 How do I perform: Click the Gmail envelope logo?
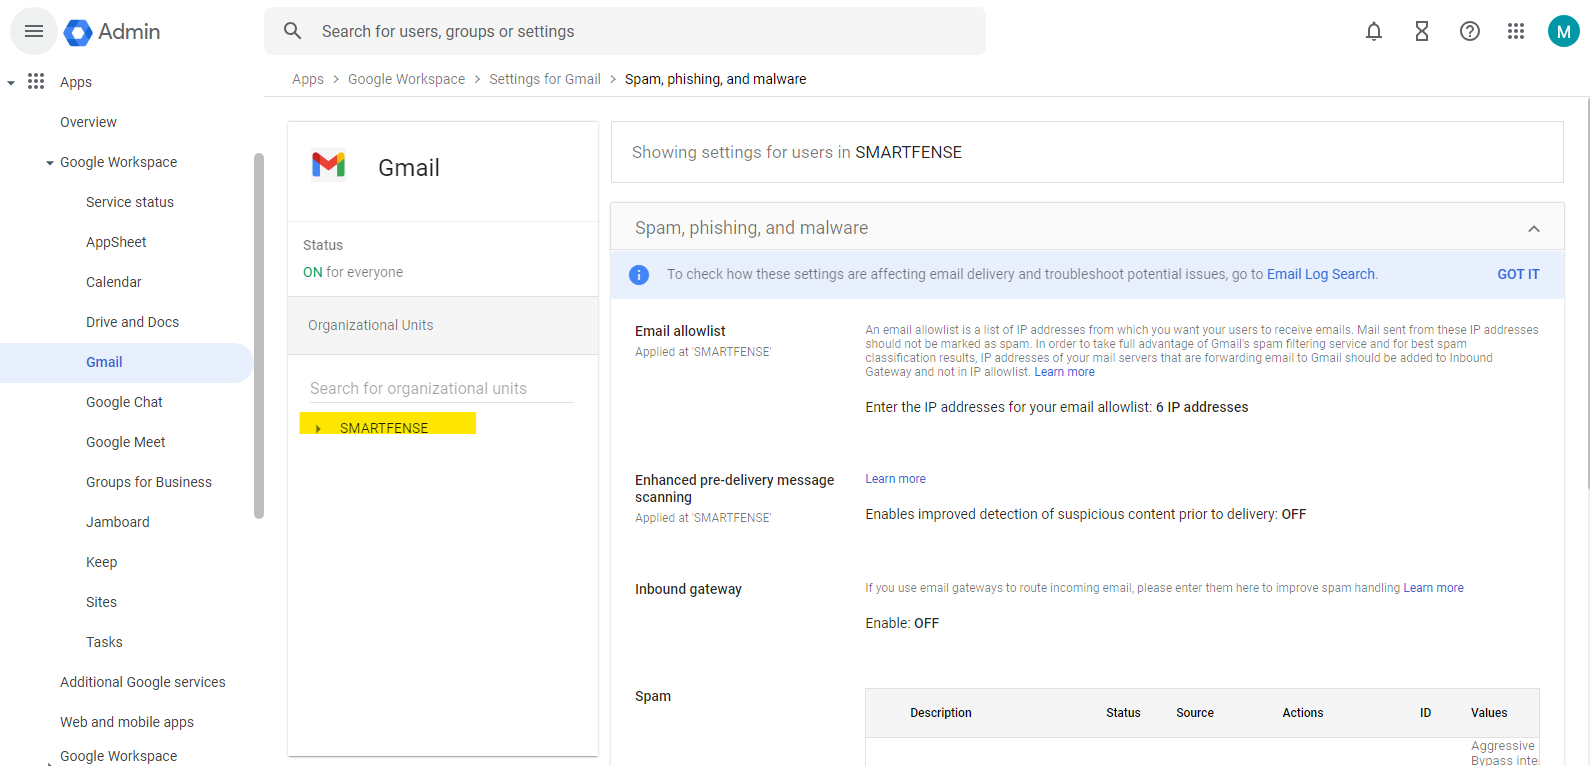point(328,164)
